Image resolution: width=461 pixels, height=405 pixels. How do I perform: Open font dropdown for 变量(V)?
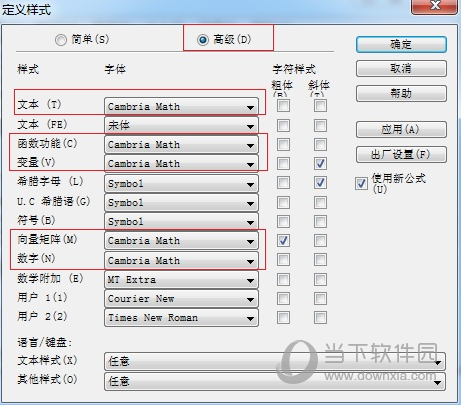[181, 164]
